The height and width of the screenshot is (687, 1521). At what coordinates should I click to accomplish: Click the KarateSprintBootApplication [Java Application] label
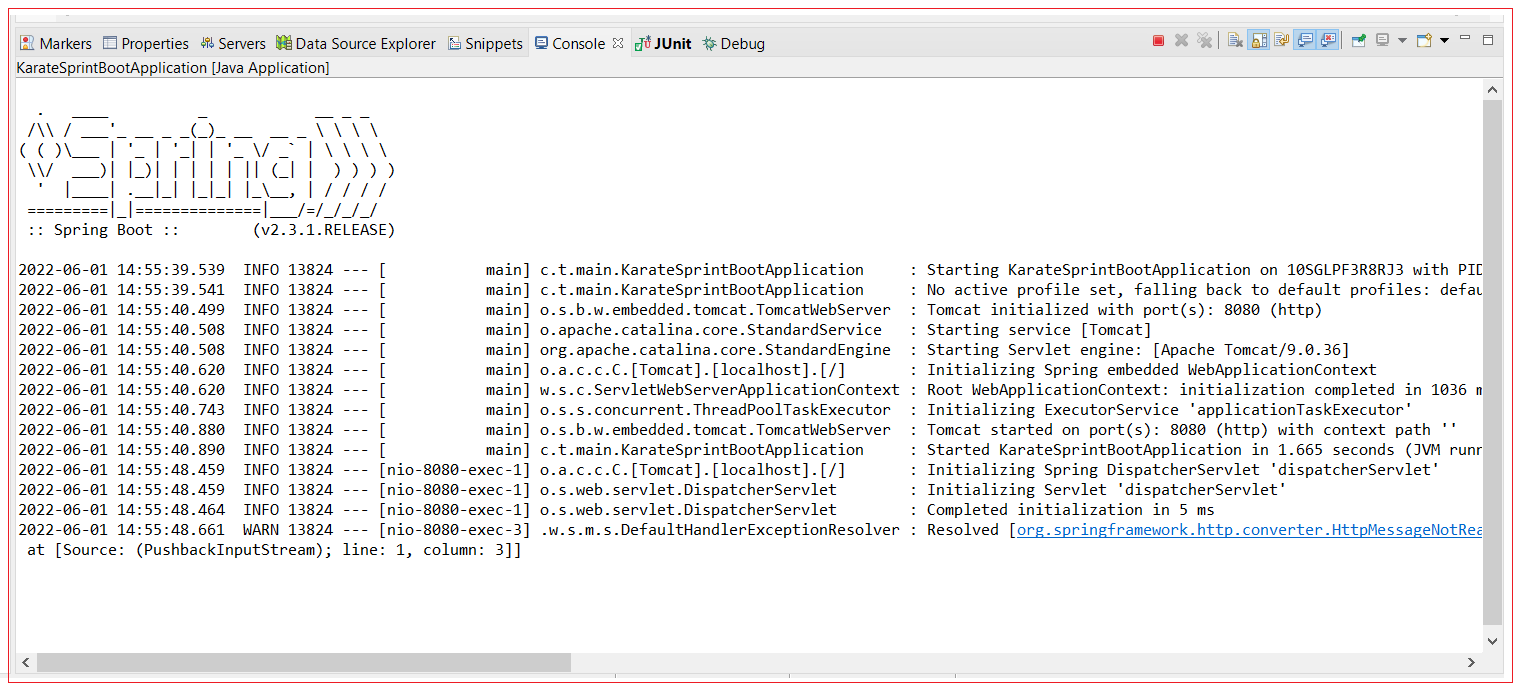coord(173,68)
